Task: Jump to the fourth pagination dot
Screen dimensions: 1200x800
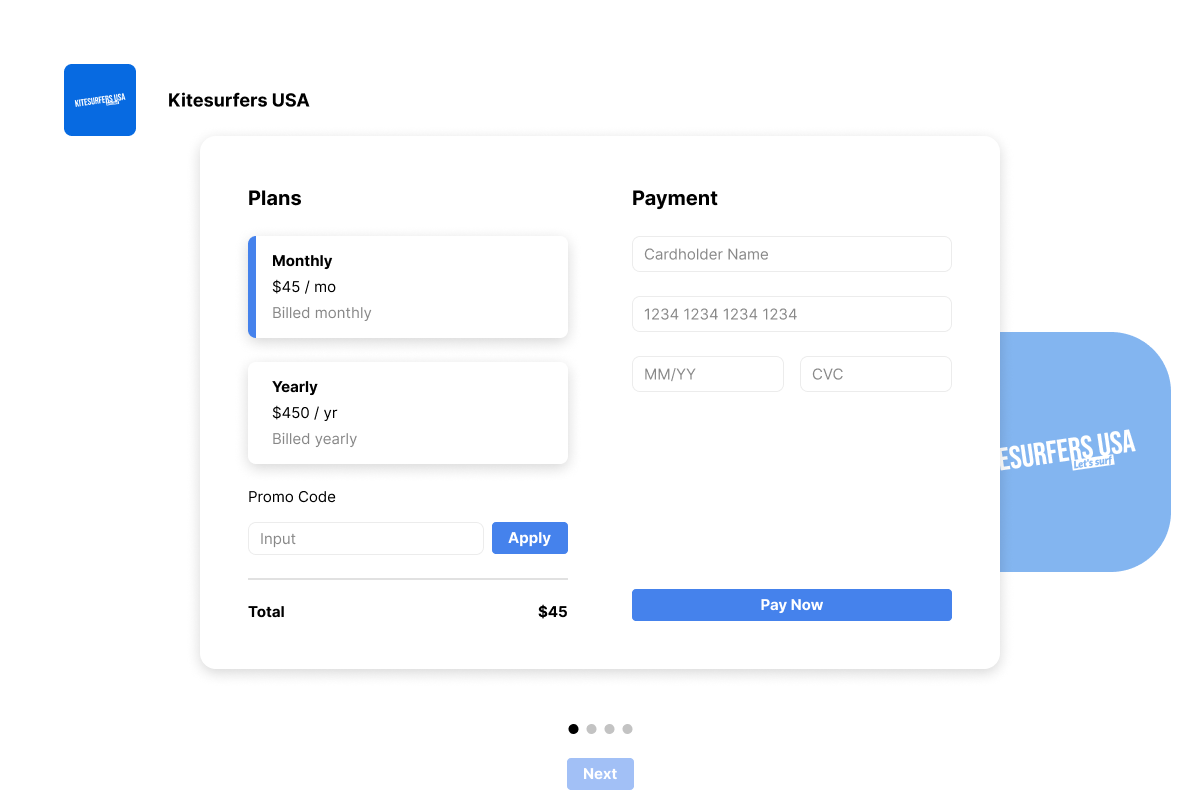Action: (x=627, y=729)
